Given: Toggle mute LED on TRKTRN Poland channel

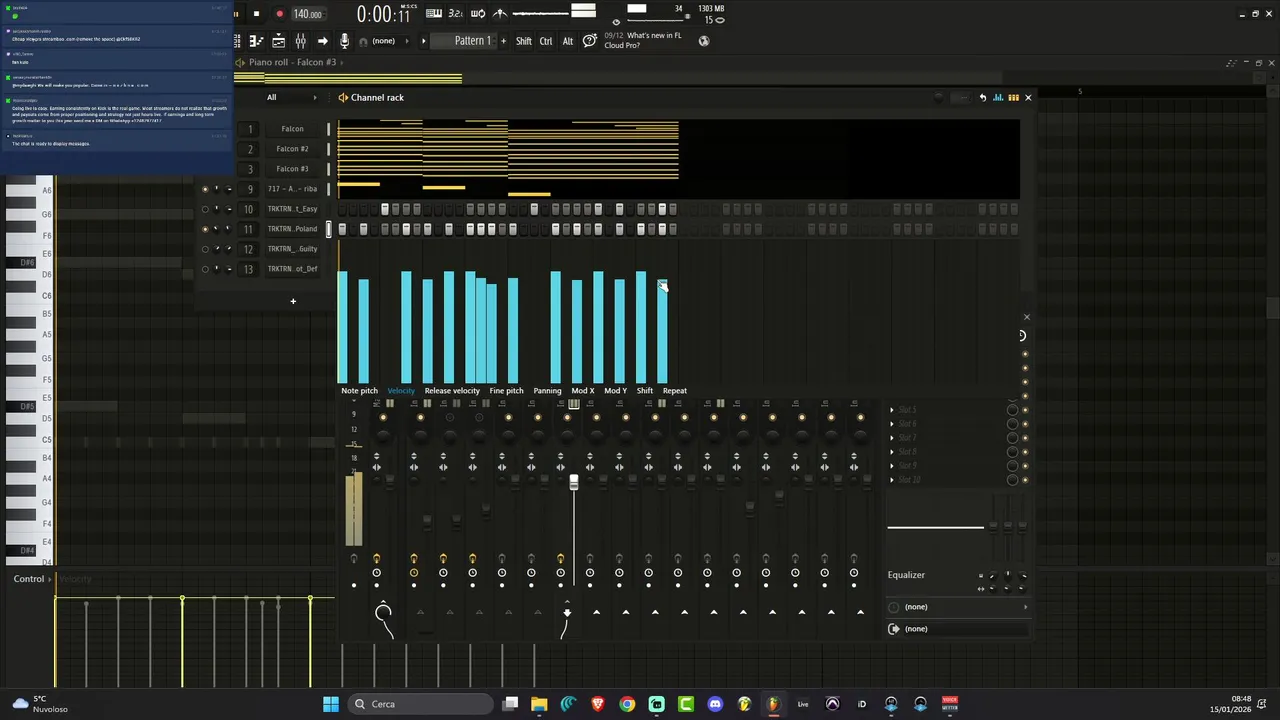Looking at the screenshot, I should 205,229.
